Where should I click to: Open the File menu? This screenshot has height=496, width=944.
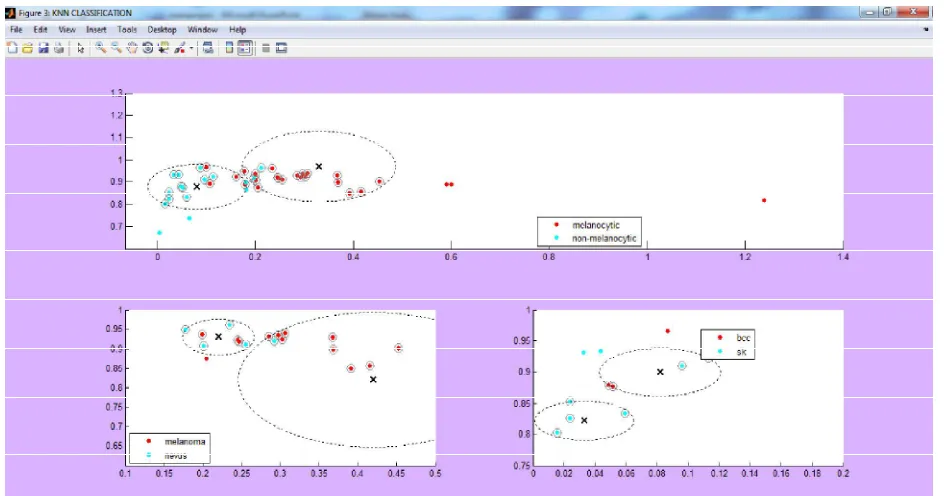[x=16, y=29]
